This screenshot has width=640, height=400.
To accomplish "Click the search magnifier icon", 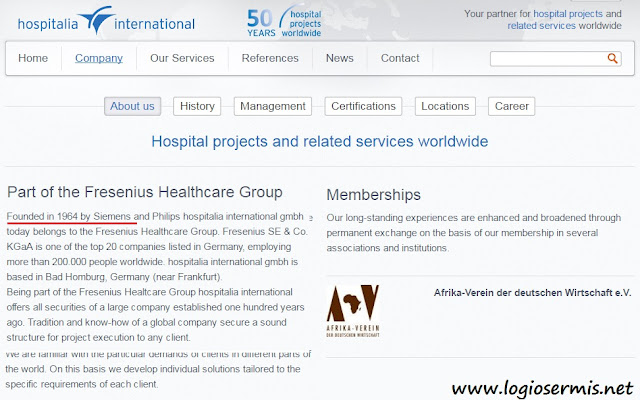I will pyautogui.click(x=612, y=58).
